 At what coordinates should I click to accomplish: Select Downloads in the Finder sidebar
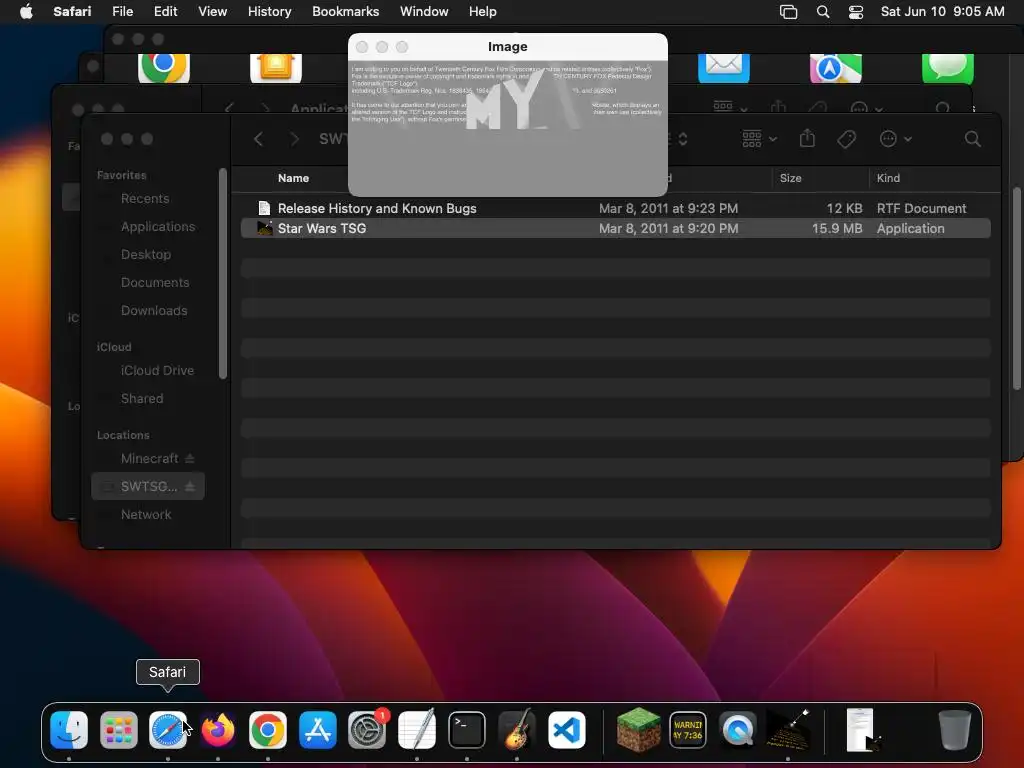click(153, 311)
